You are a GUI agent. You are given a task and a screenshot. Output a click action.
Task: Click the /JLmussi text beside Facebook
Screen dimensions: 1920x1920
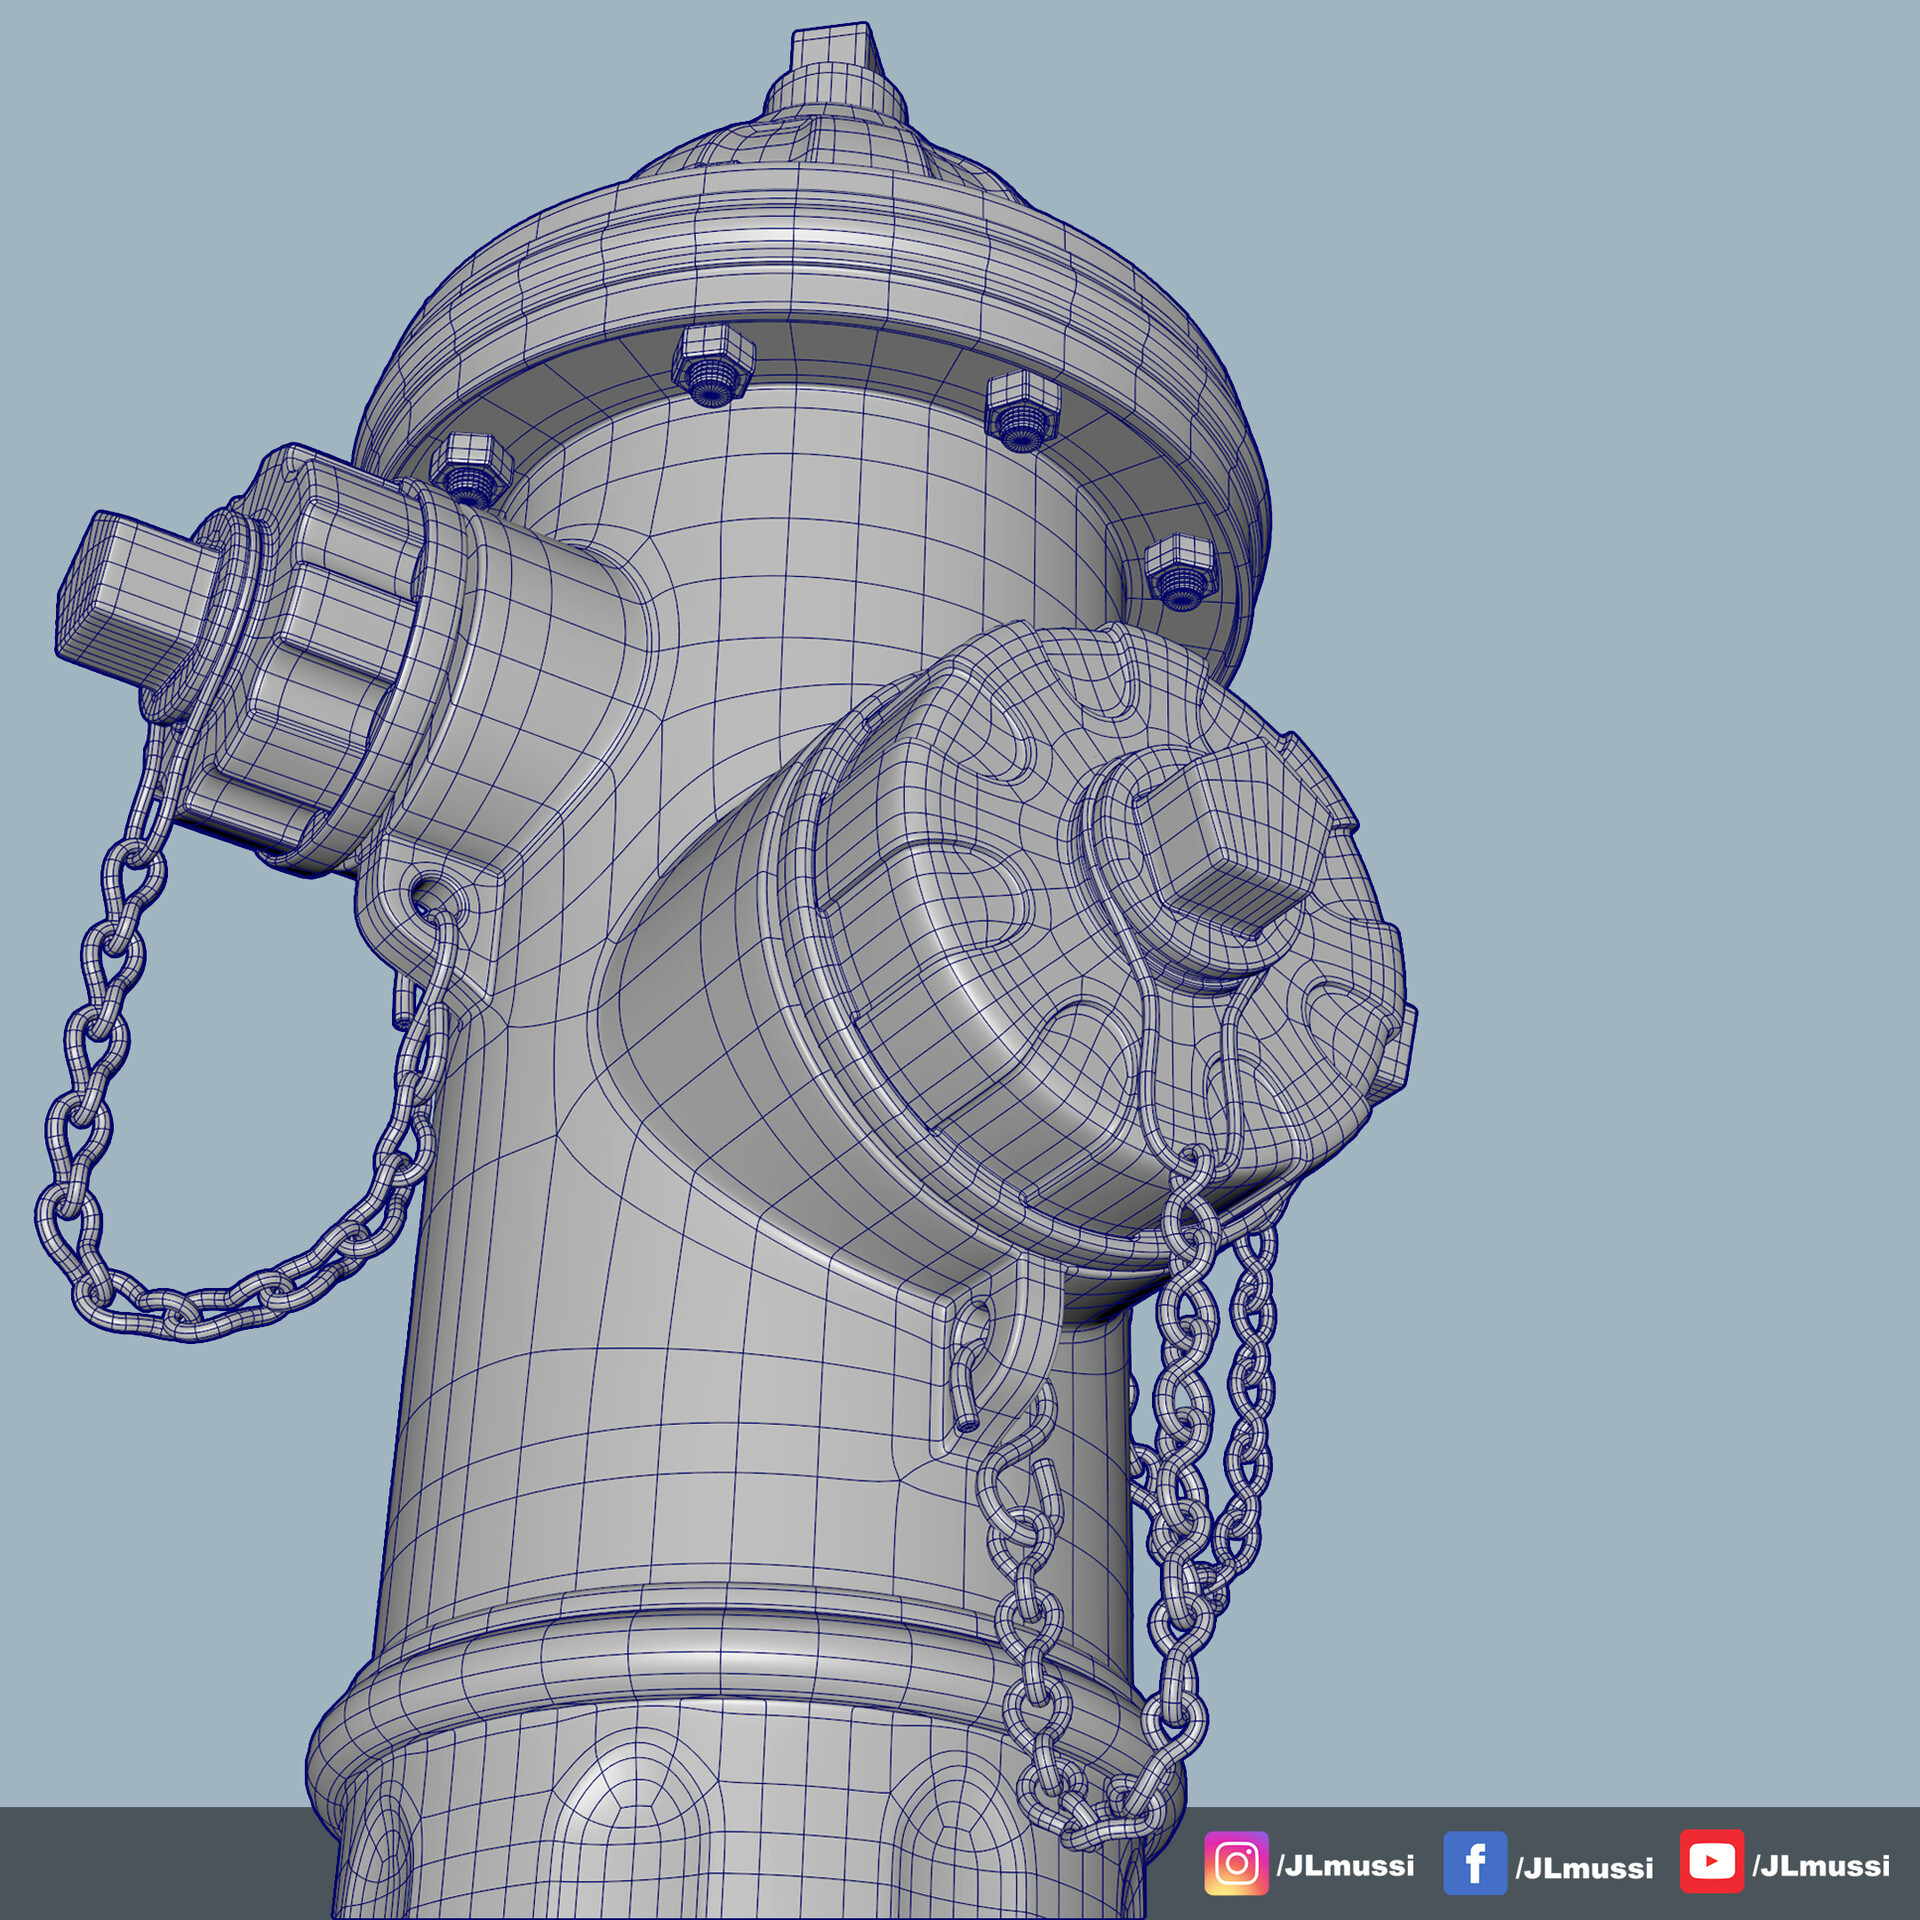point(1584,1868)
